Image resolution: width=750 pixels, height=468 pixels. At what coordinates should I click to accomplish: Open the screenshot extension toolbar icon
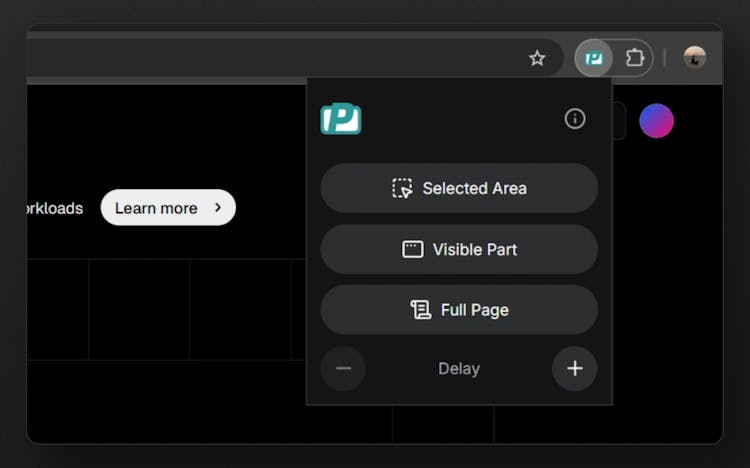coord(594,58)
